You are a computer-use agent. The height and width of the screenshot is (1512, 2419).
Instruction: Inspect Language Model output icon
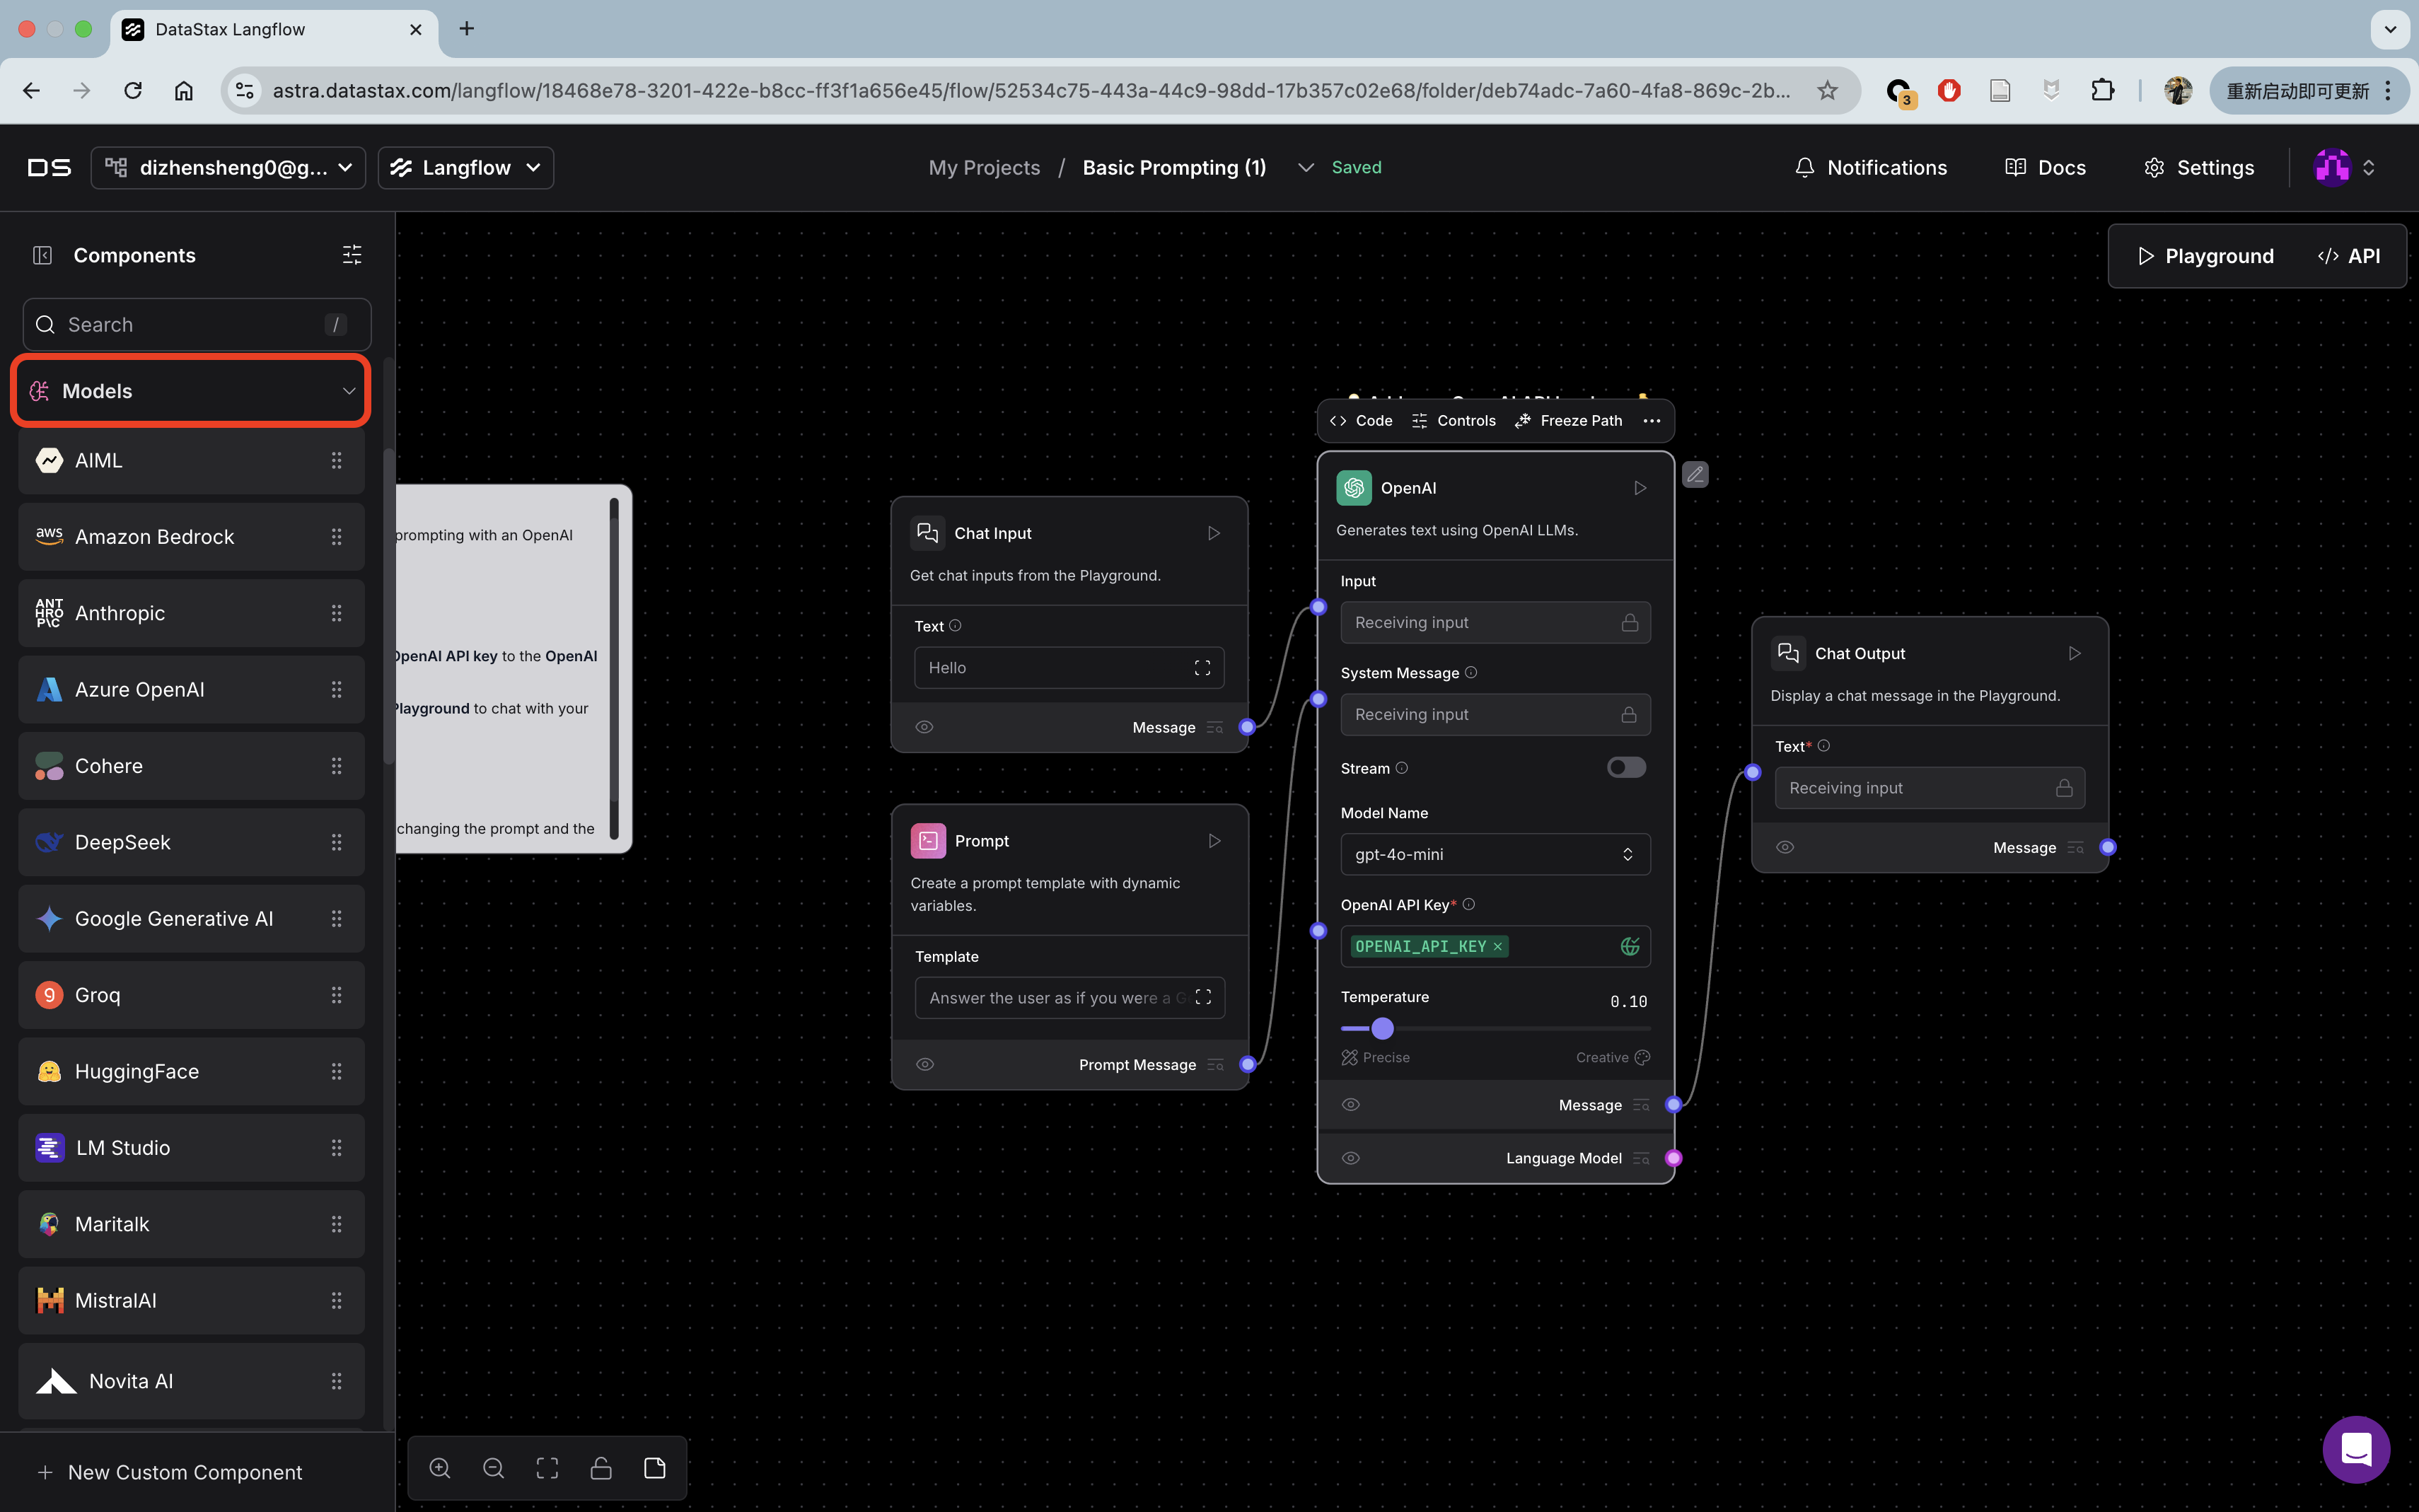pos(1641,1158)
